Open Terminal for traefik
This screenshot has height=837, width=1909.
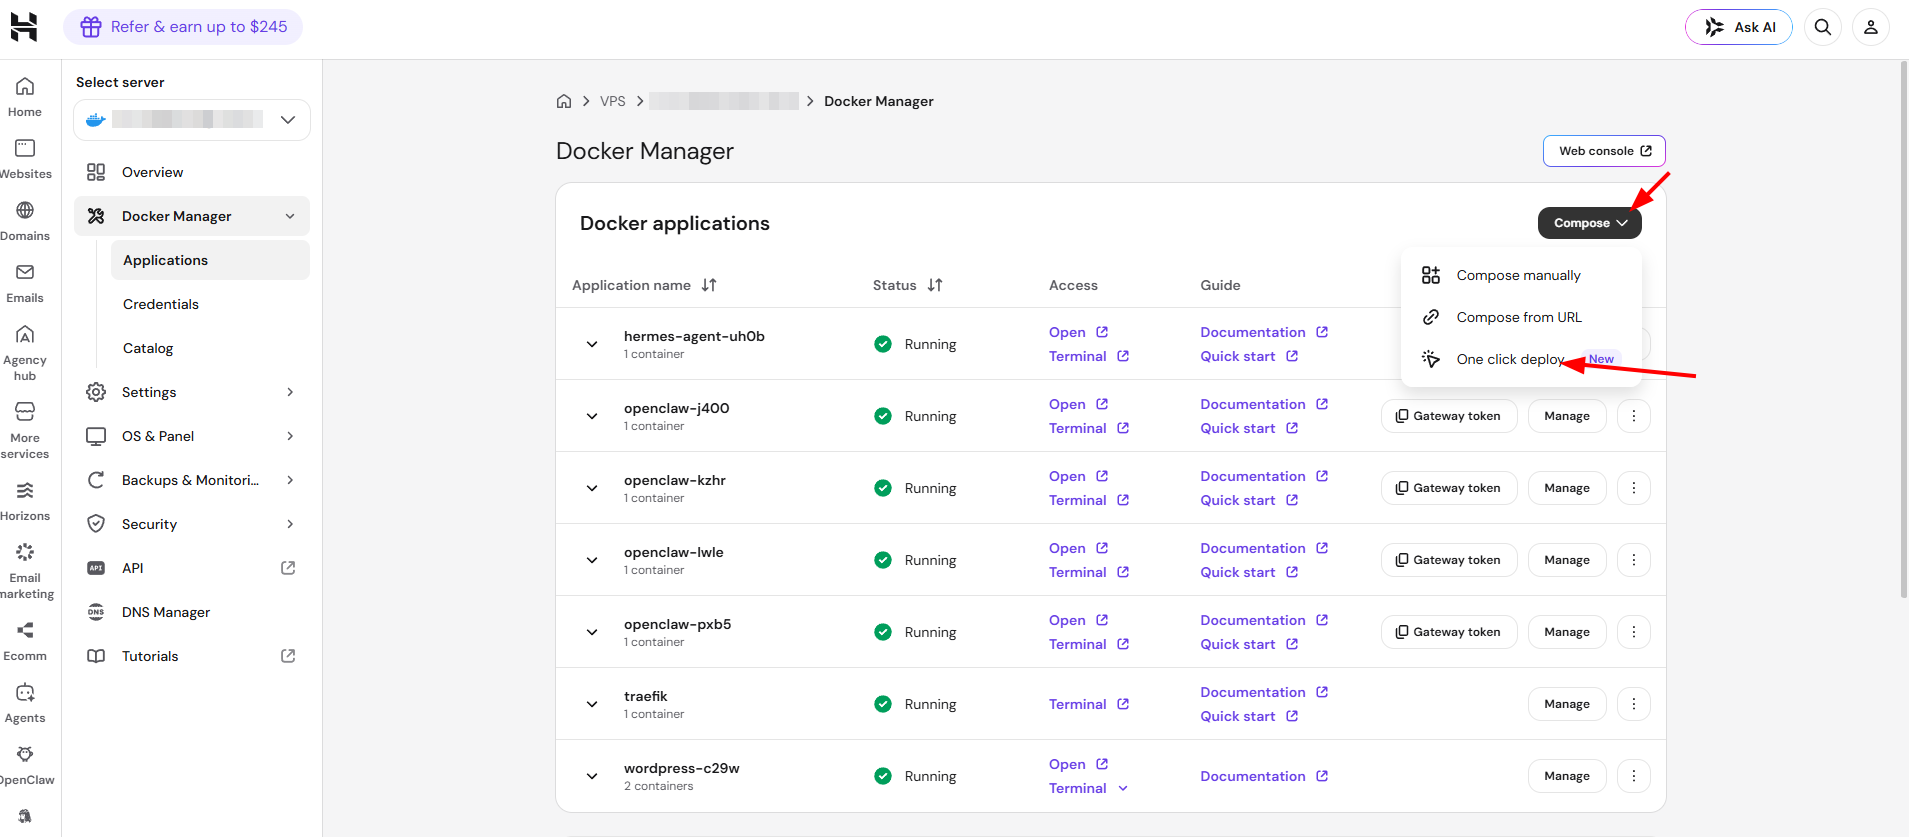click(1089, 704)
